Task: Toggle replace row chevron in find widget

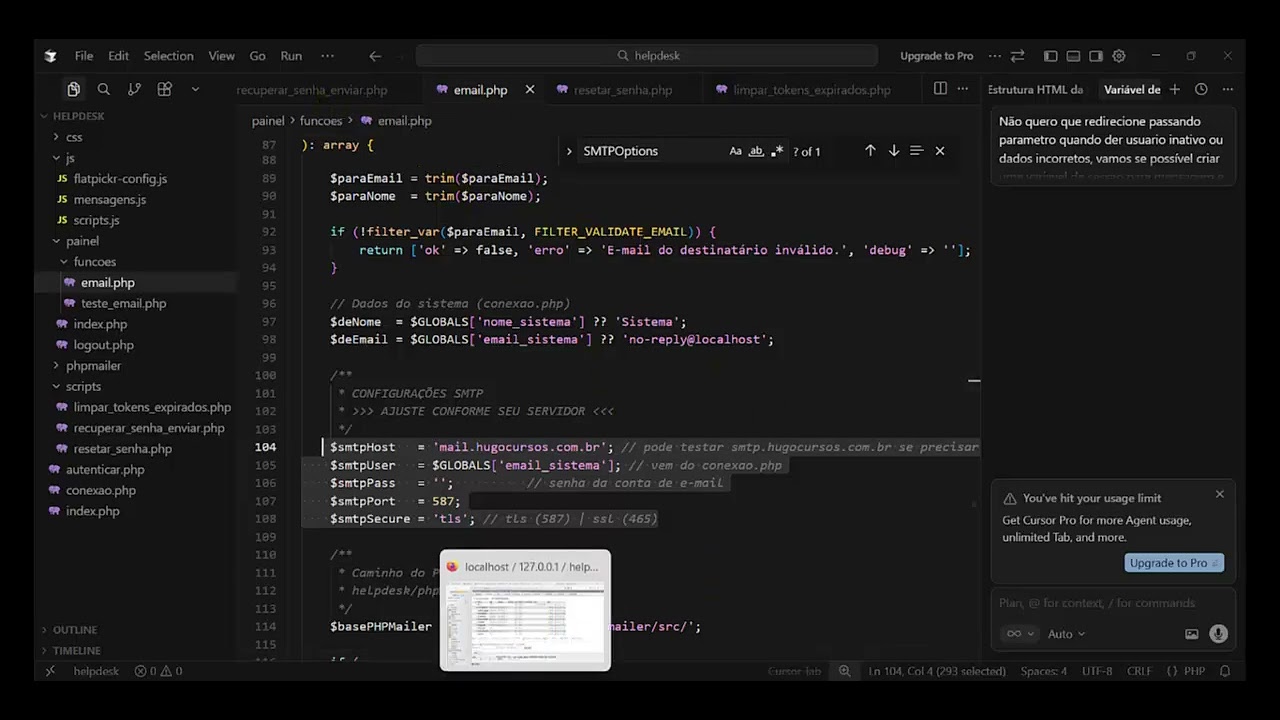Action: (569, 151)
